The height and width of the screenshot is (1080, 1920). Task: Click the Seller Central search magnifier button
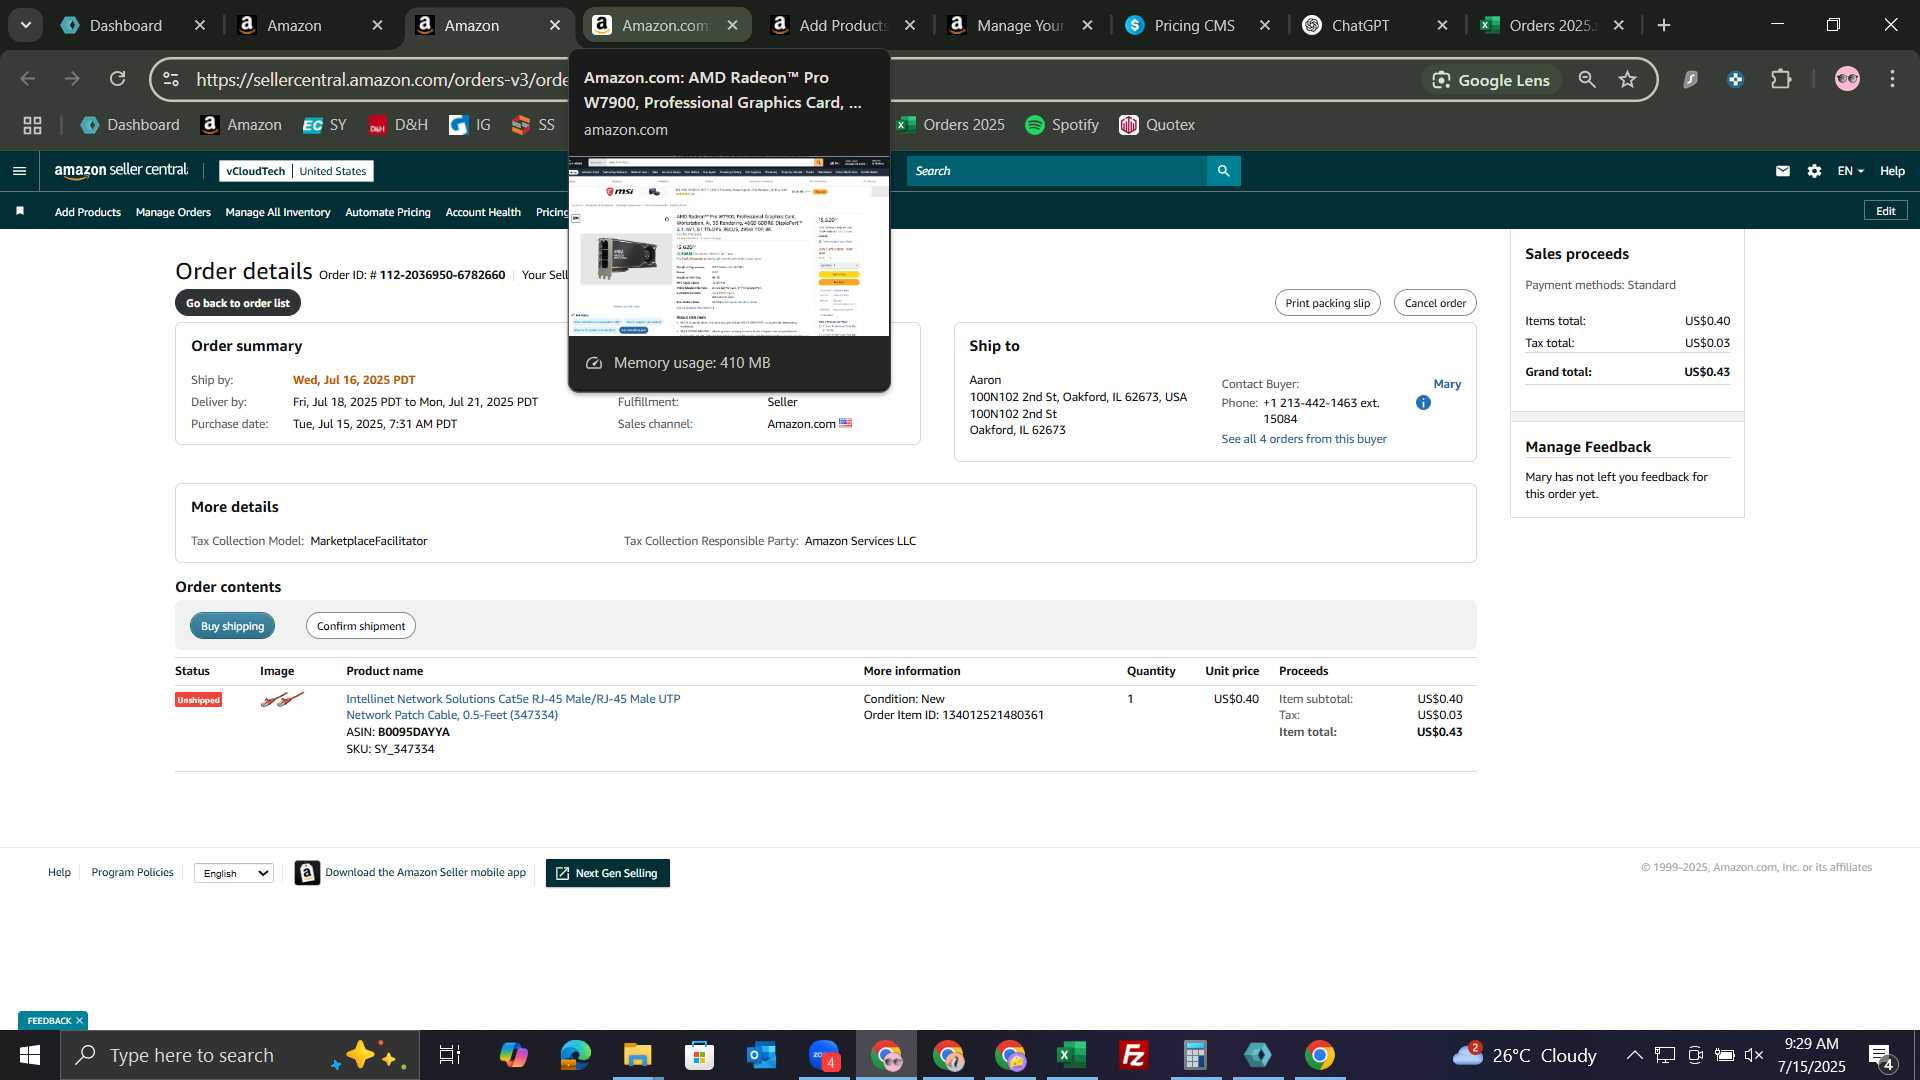click(1224, 171)
